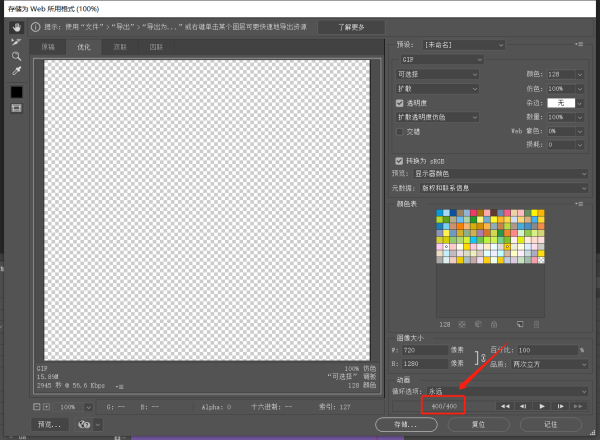The image size is (600, 440).
Task: Play the animation
Action: 542,406
